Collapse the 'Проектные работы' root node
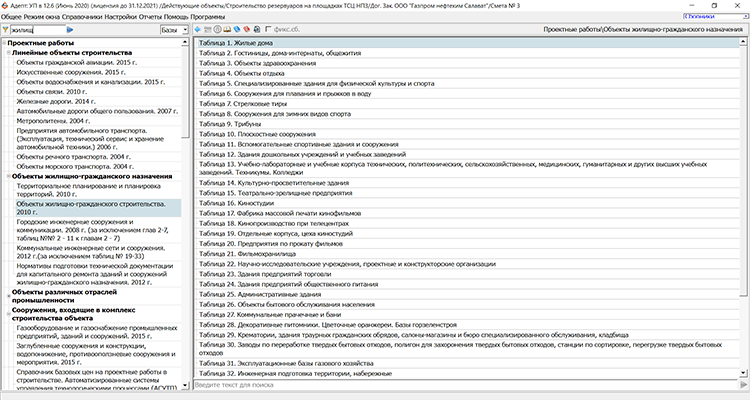This screenshot has width=750, height=400. pyautogui.click(x=4, y=43)
